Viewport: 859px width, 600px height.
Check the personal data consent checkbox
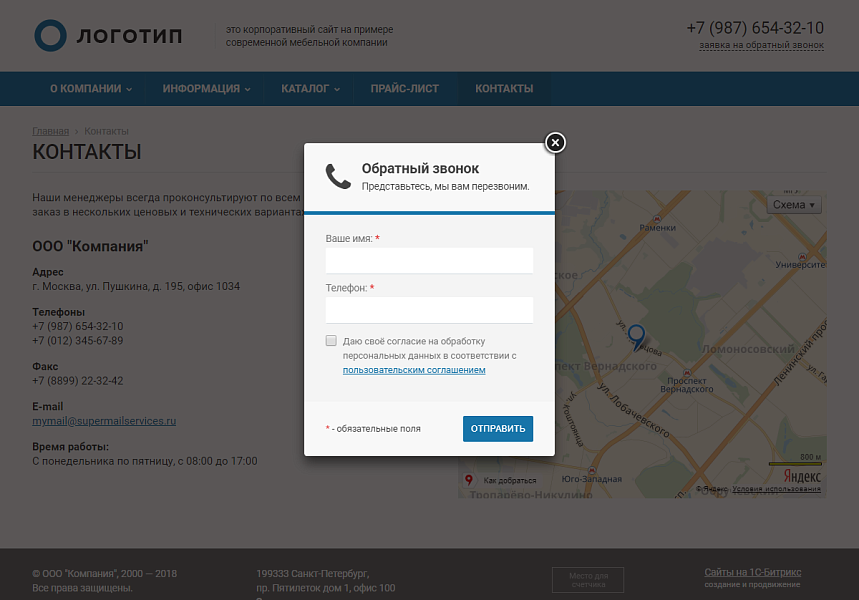331,341
